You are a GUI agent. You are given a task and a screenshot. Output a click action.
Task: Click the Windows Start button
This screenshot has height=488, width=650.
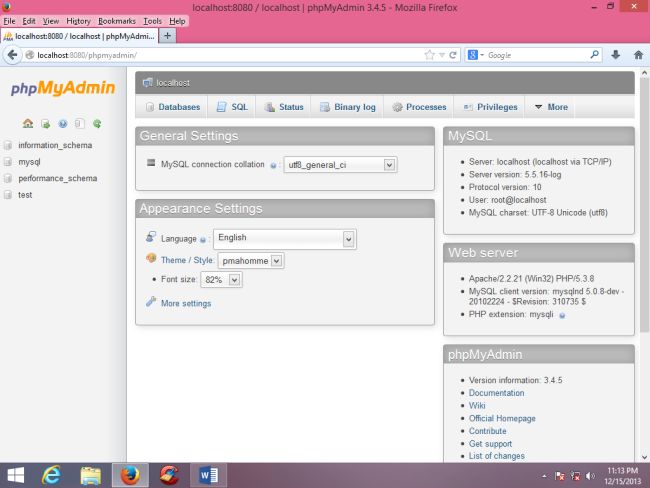tap(16, 475)
